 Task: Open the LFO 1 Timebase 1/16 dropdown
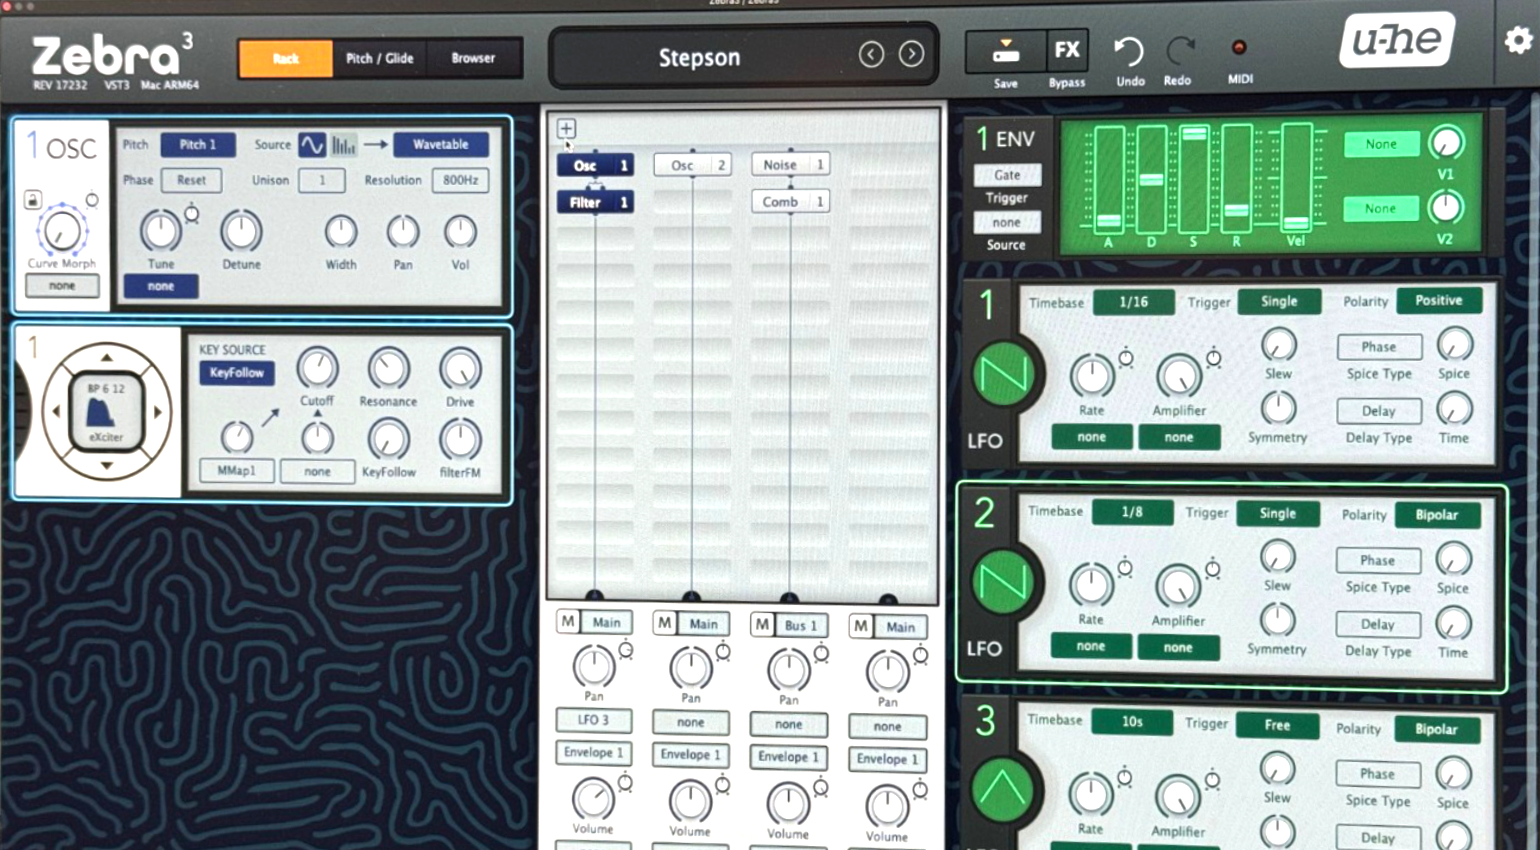click(1133, 302)
